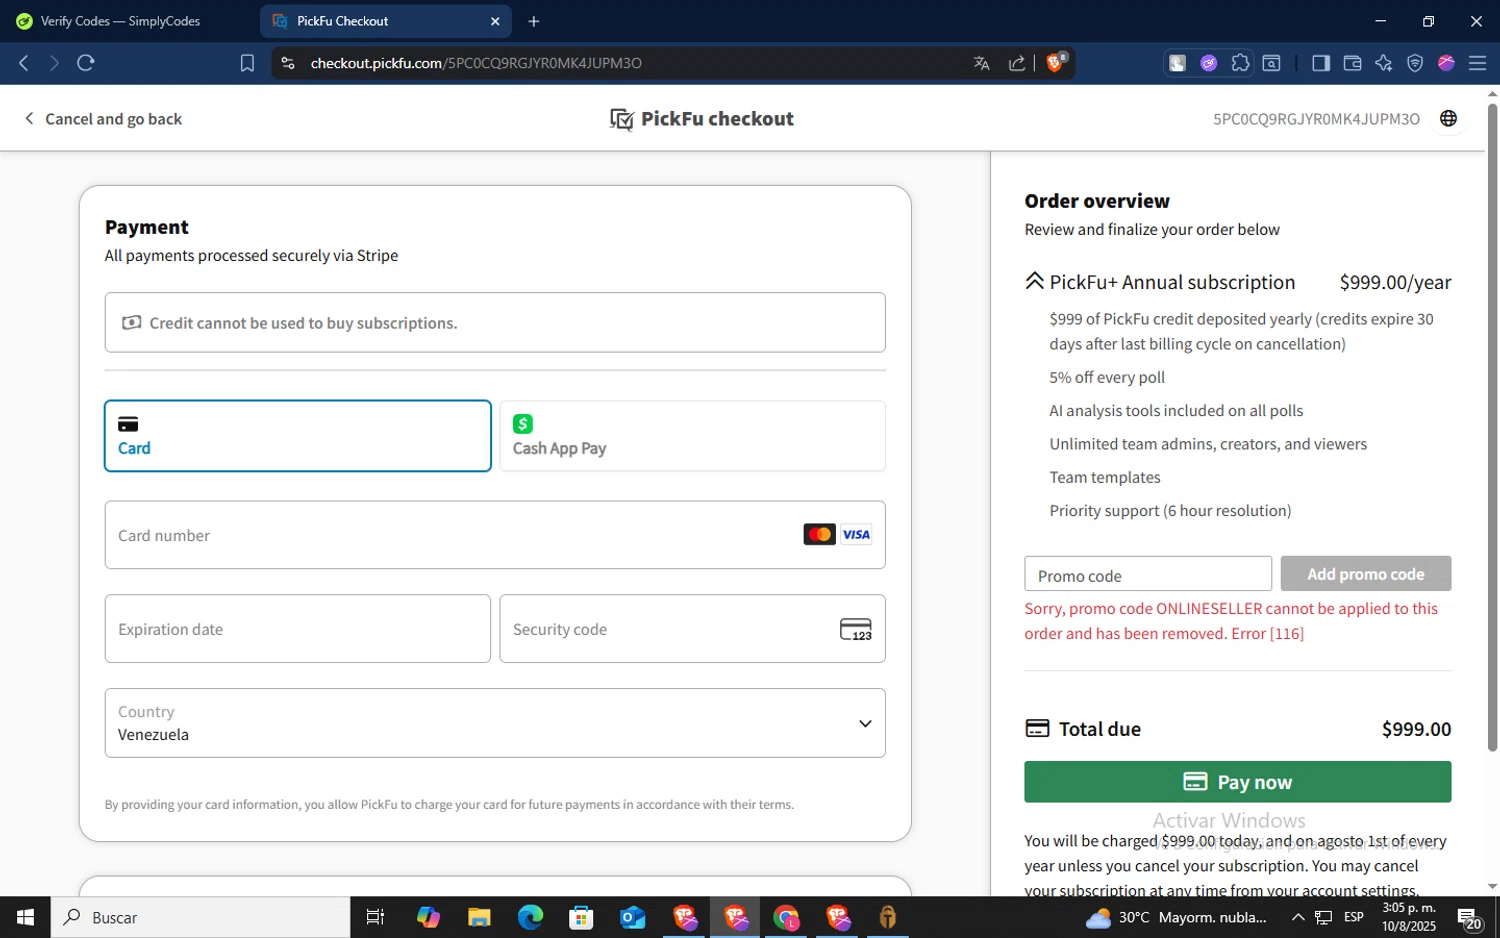The image size is (1500, 938).
Task: Click the browser Forward arrow
Action: point(54,63)
